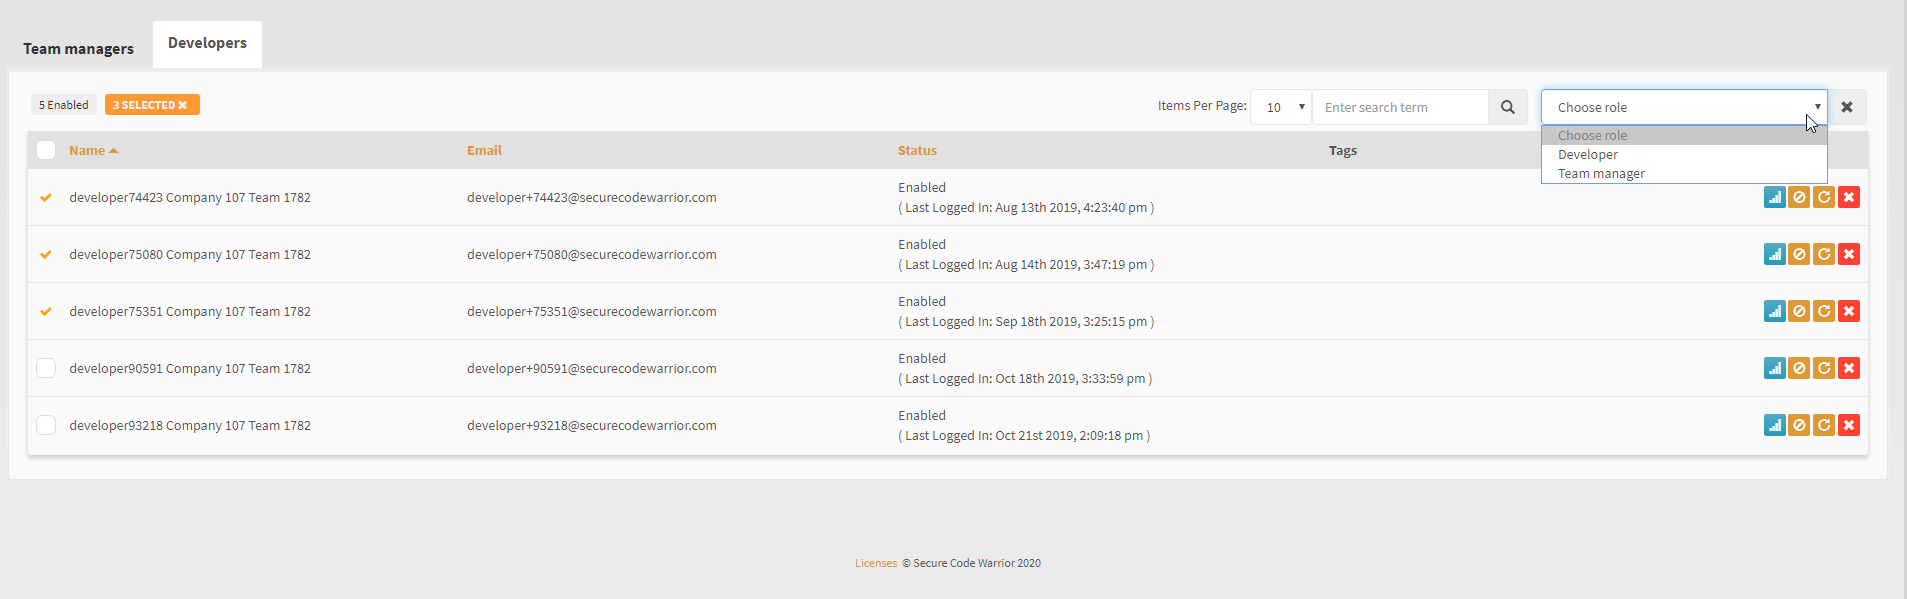Clear the role filter with the X button

pyautogui.click(x=1847, y=107)
